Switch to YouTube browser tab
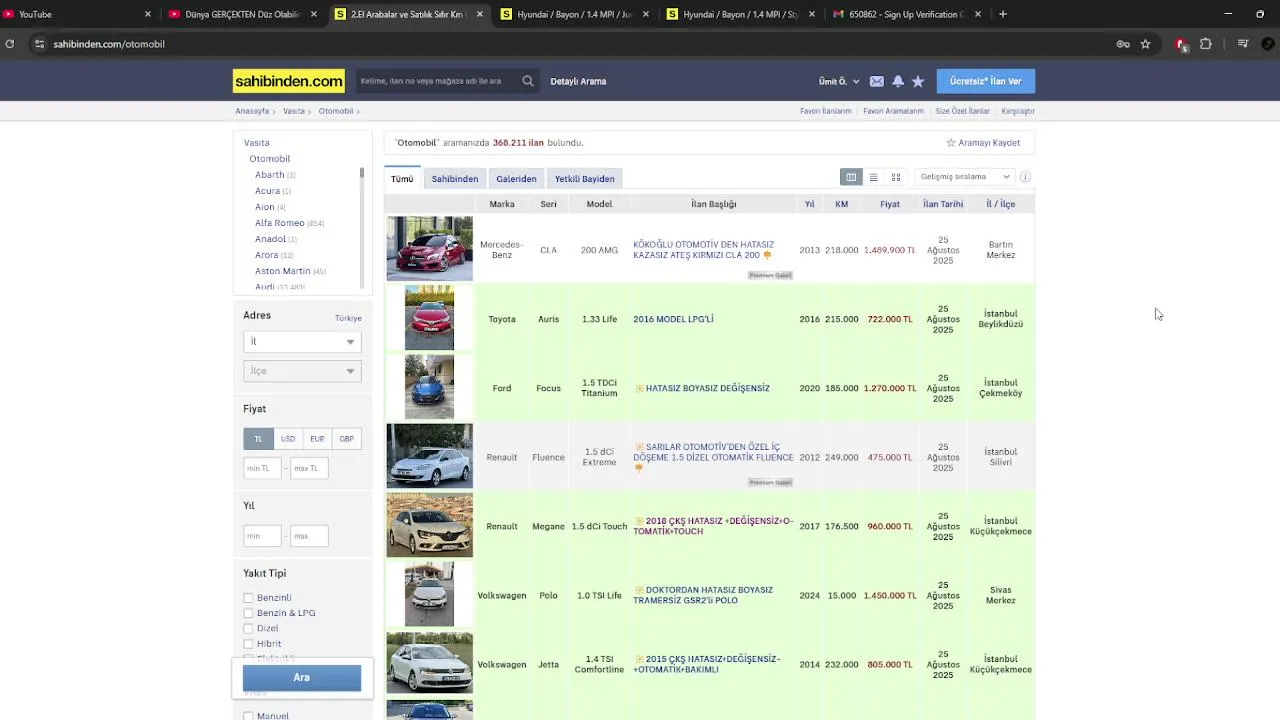The width and height of the screenshot is (1280, 720). [75, 14]
